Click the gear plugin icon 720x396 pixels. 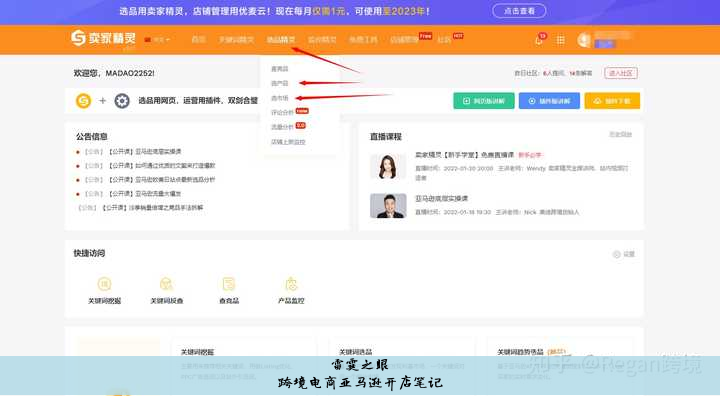pyautogui.click(x=122, y=101)
